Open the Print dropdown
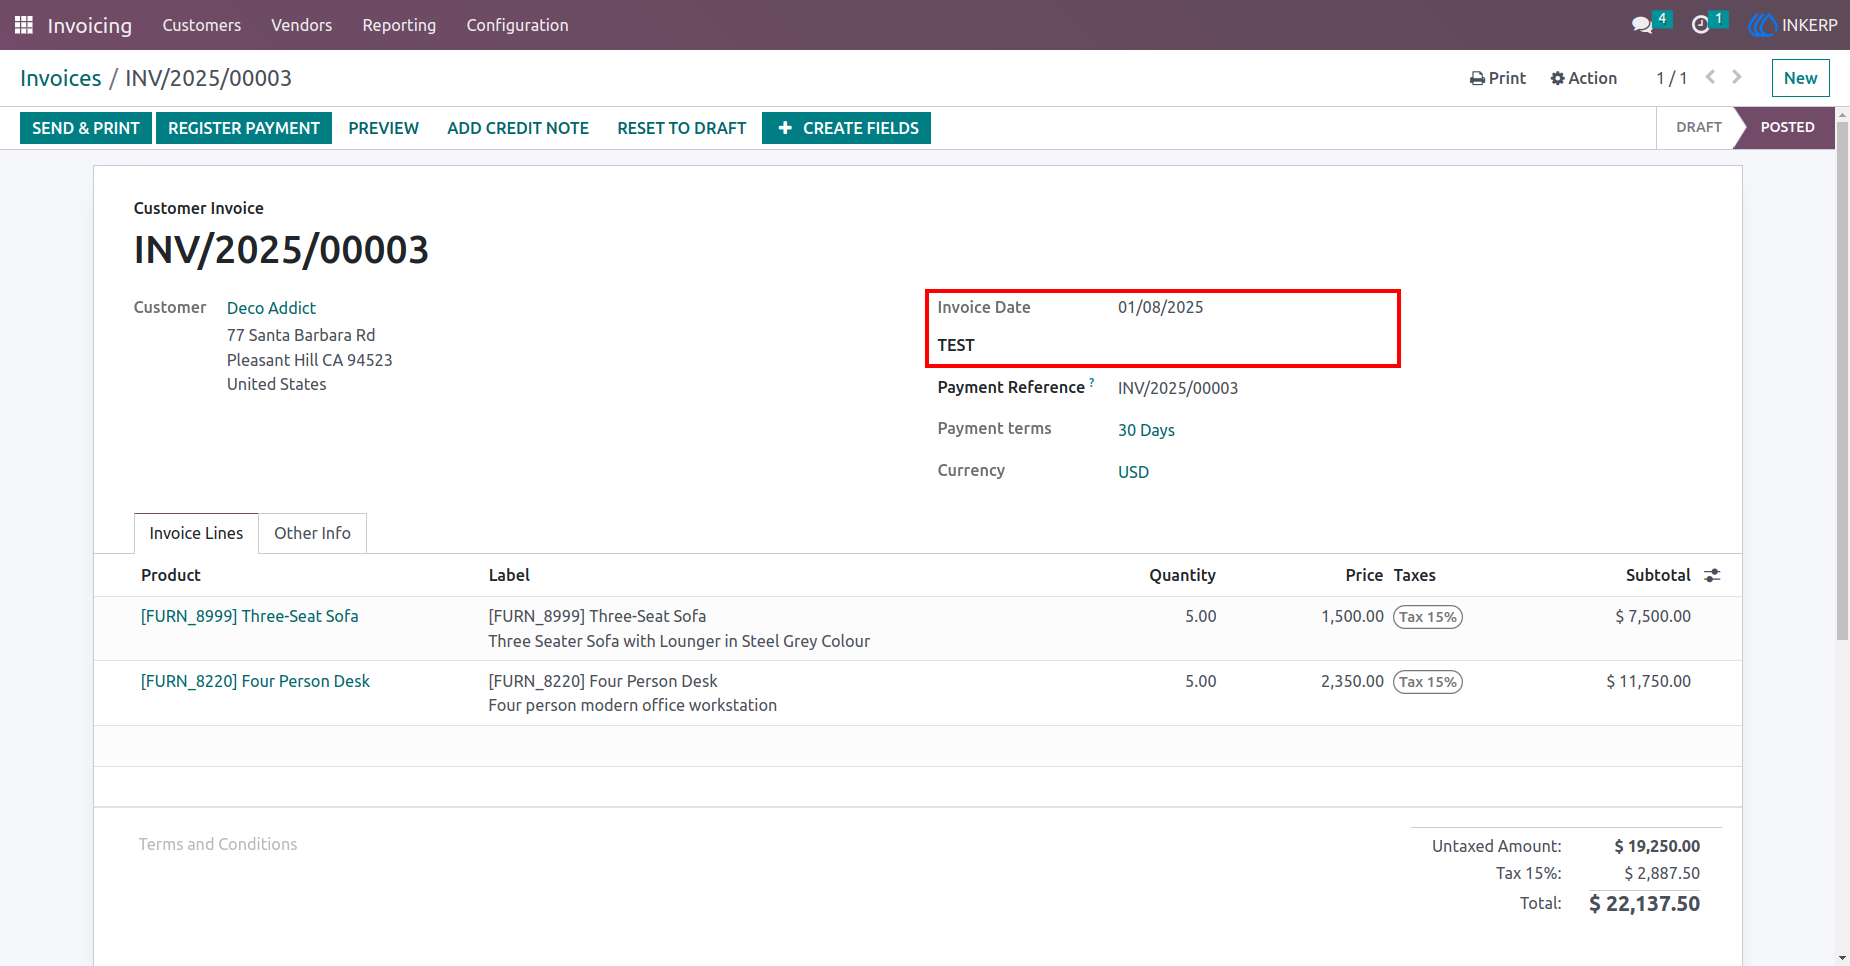The image size is (1850, 966). pyautogui.click(x=1498, y=78)
